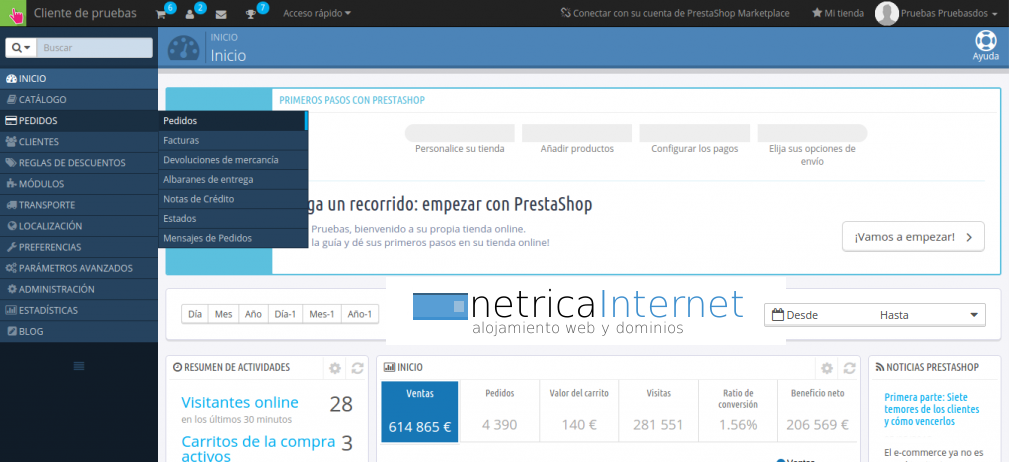Refresh the Inicio chart panel
This screenshot has width=1009, height=462.
click(x=849, y=368)
